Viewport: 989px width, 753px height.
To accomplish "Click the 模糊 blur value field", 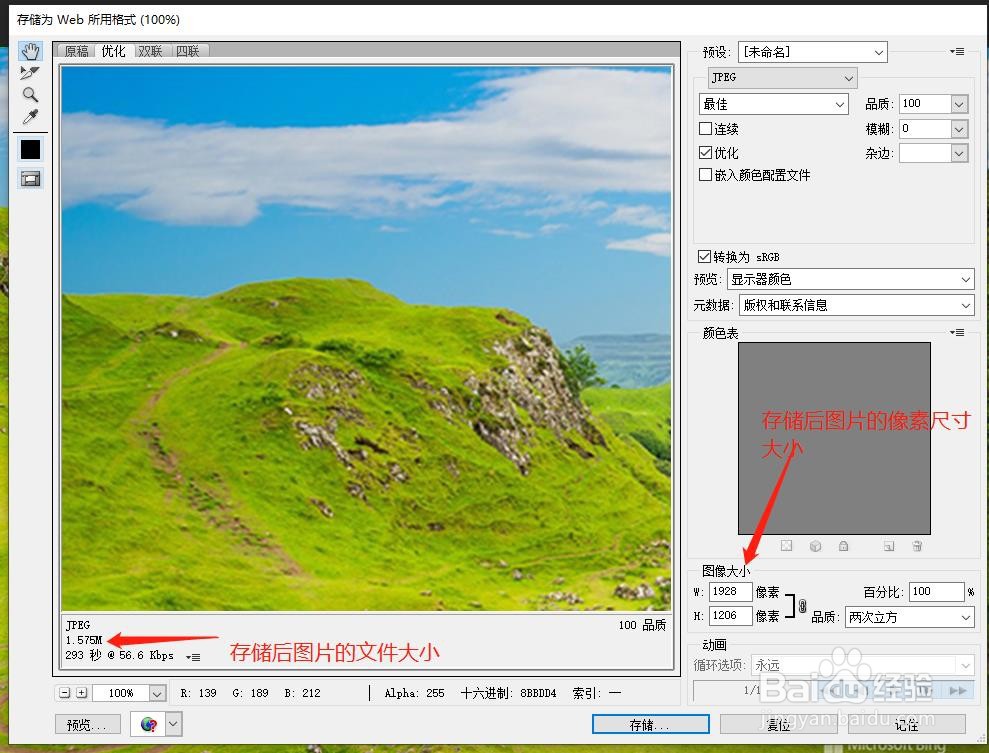I will (925, 129).
